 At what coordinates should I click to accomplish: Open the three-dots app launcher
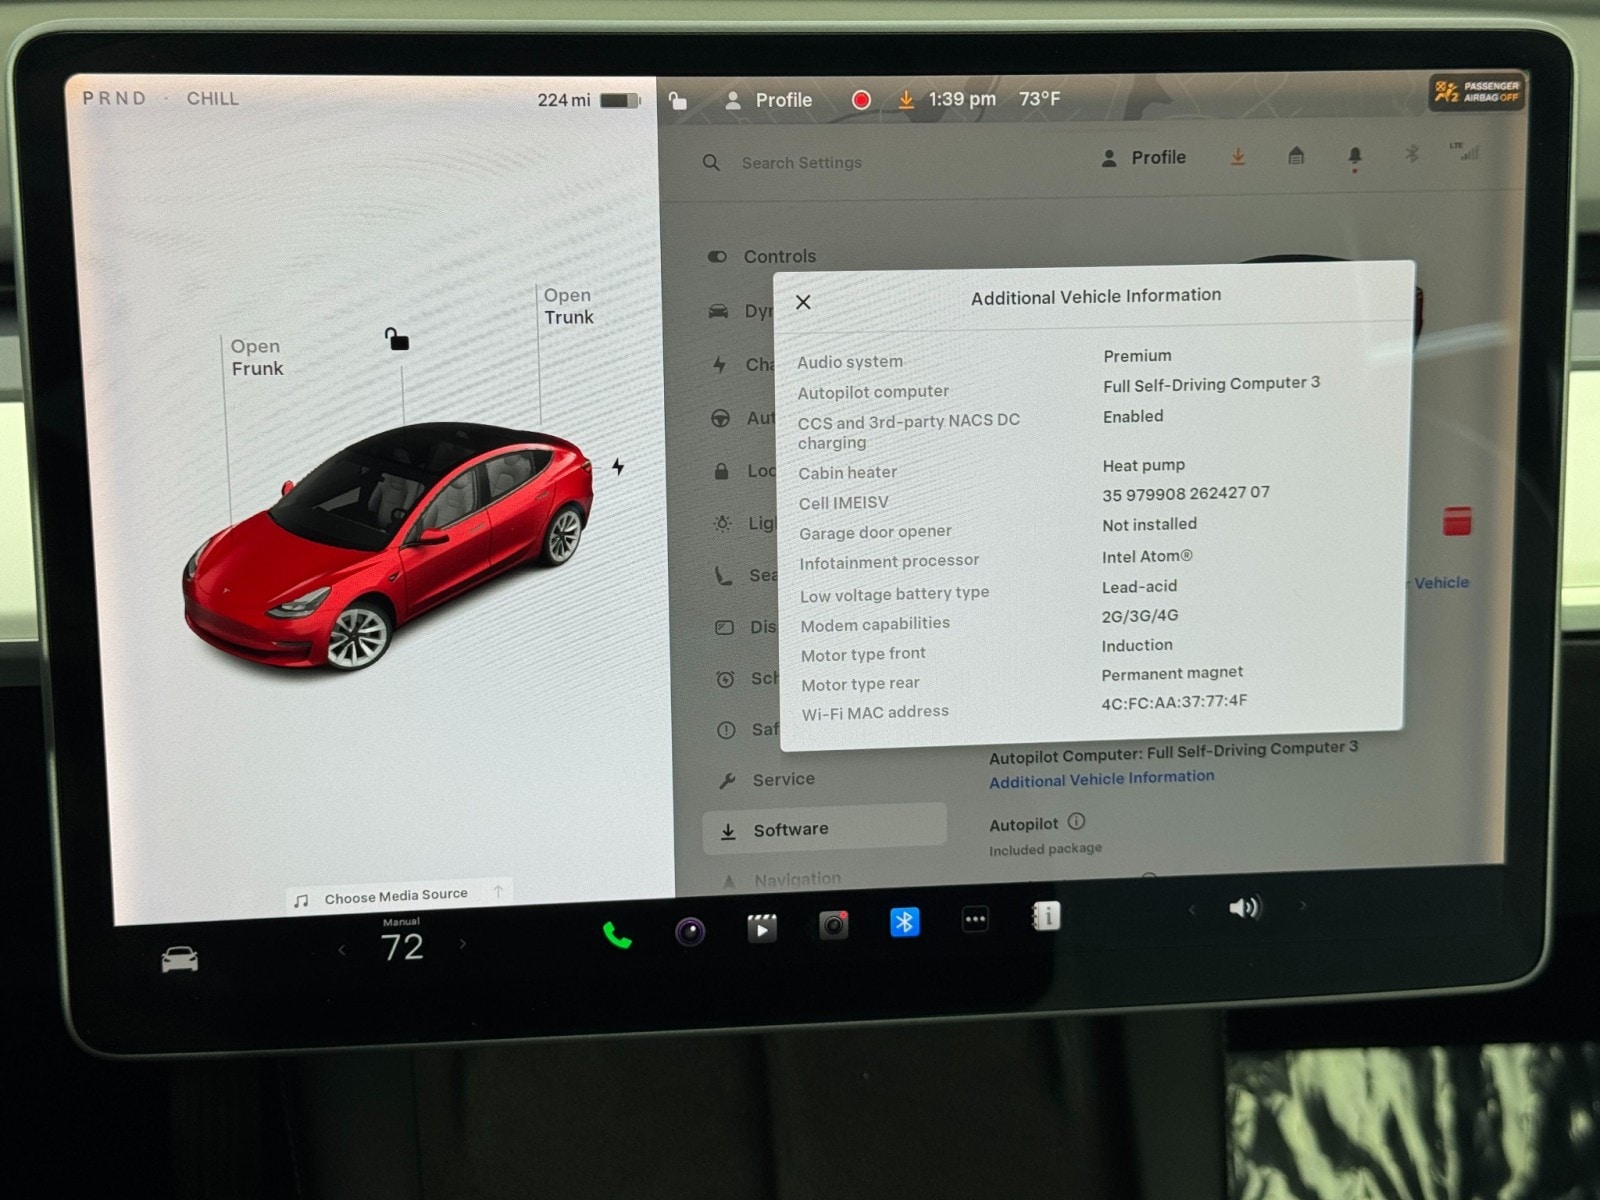[x=975, y=919]
